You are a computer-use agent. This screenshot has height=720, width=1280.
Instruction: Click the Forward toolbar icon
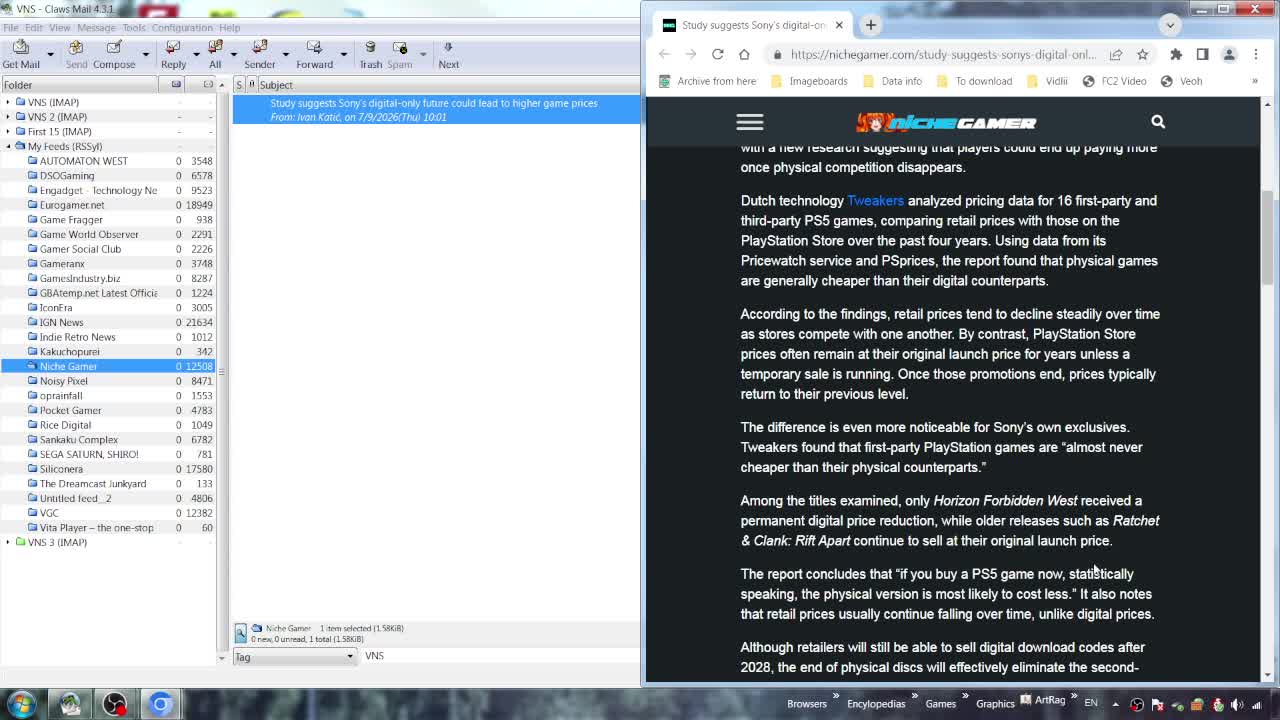tap(314, 54)
